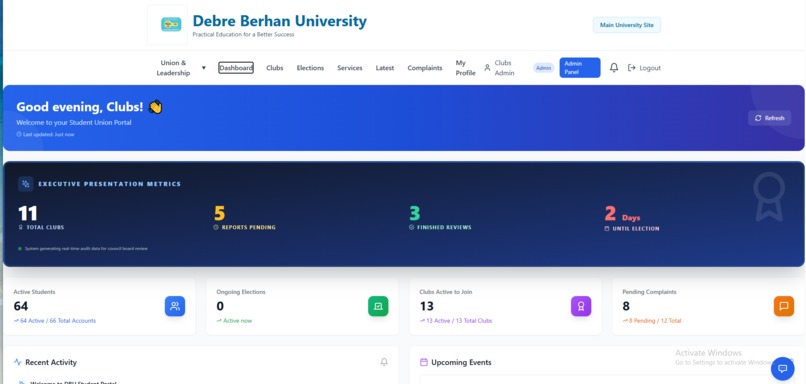
Task: Click the bell icon in Recent Activity
Action: pos(384,362)
